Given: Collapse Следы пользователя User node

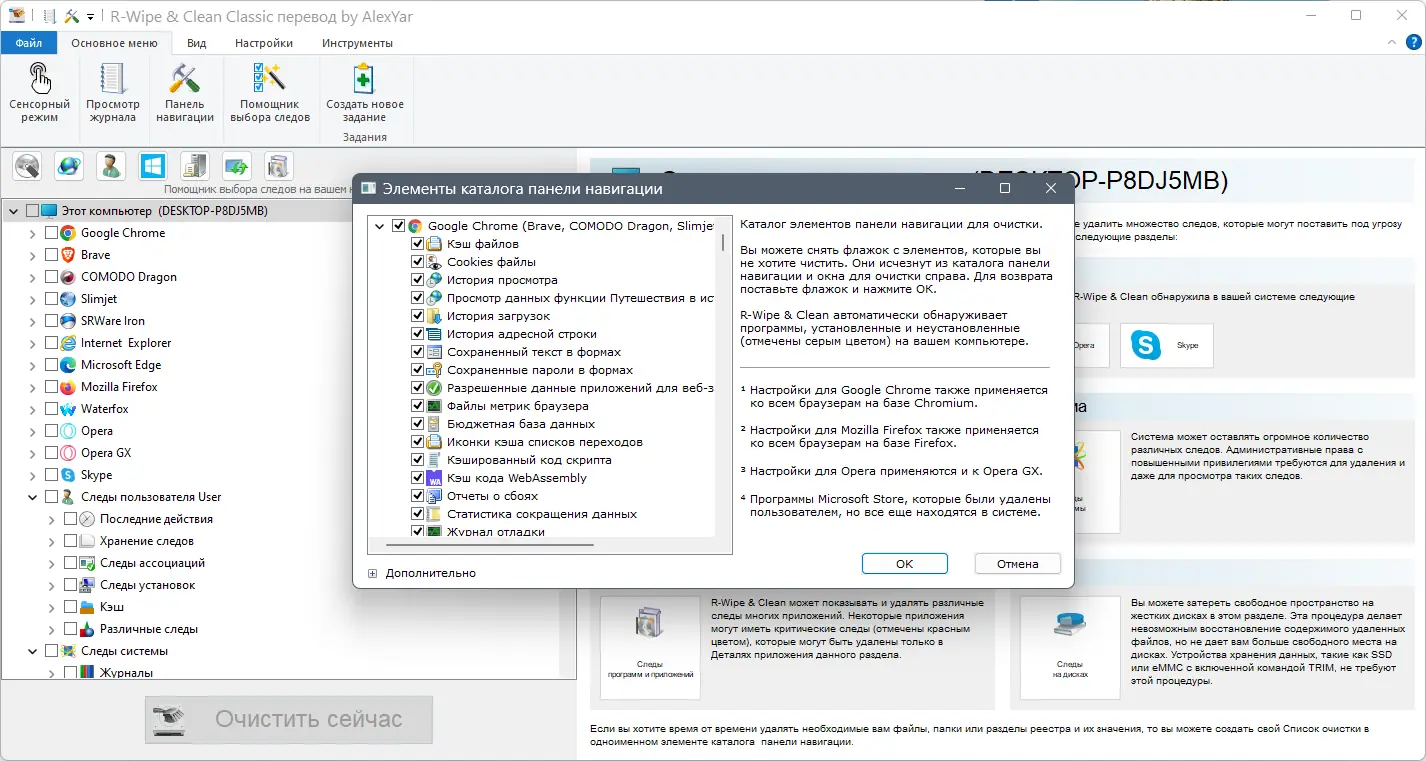Looking at the screenshot, I should point(32,497).
